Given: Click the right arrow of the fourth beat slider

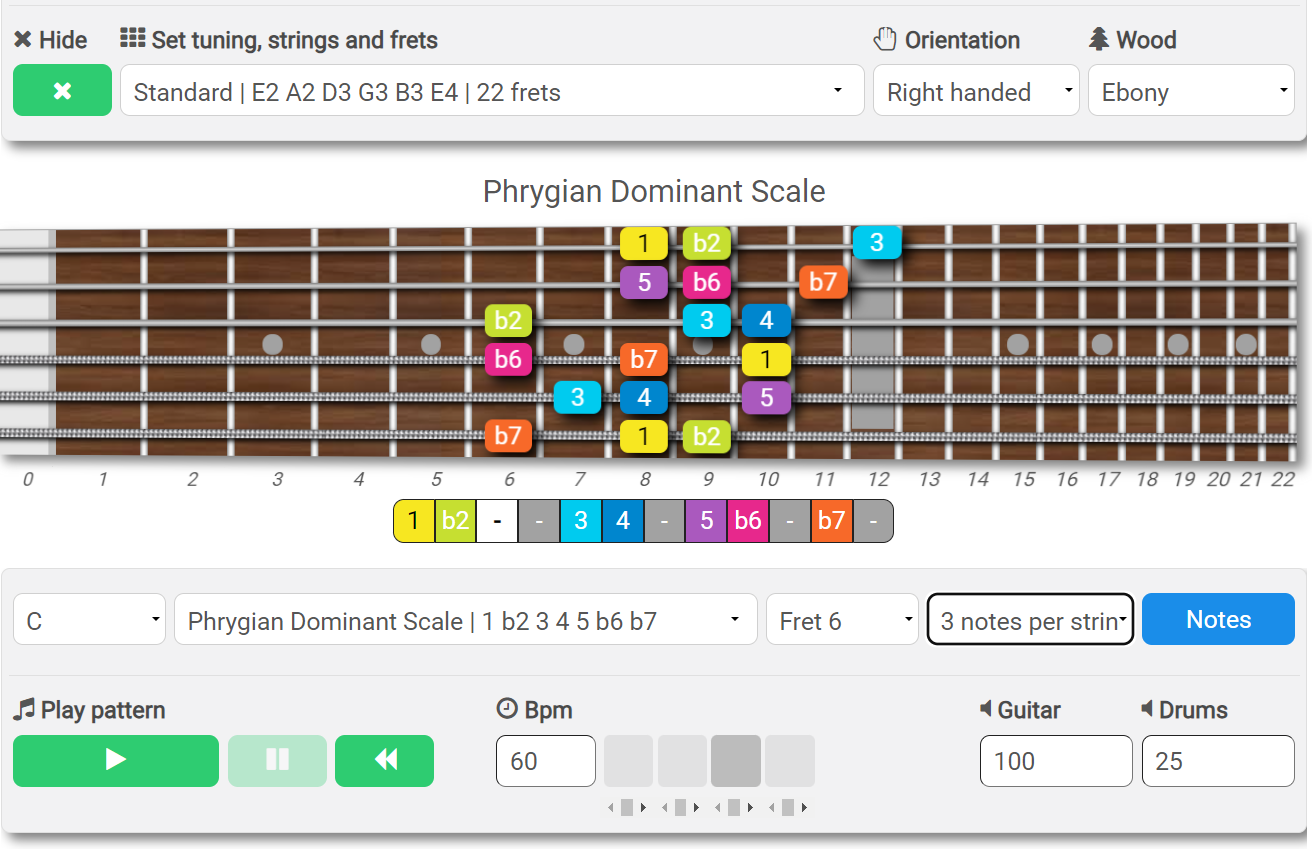Looking at the screenshot, I should 805,807.
